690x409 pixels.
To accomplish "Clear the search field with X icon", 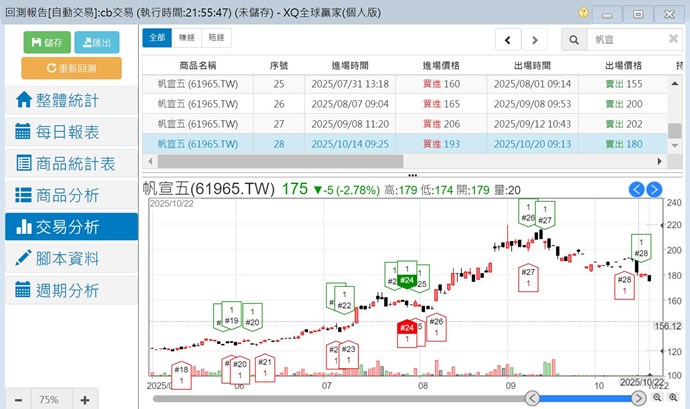I will pos(673,39).
